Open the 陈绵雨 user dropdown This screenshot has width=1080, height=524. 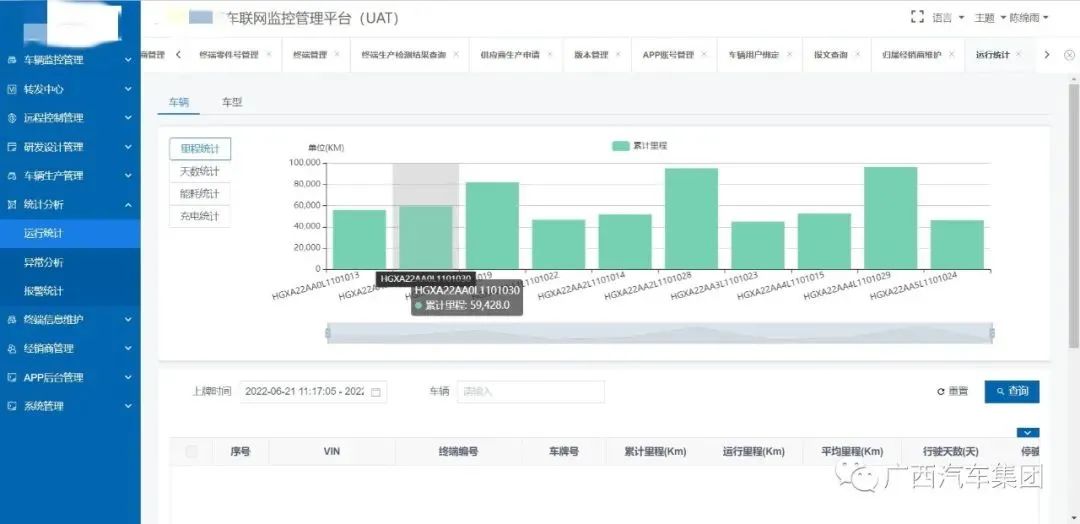pyautogui.click(x=1029, y=18)
